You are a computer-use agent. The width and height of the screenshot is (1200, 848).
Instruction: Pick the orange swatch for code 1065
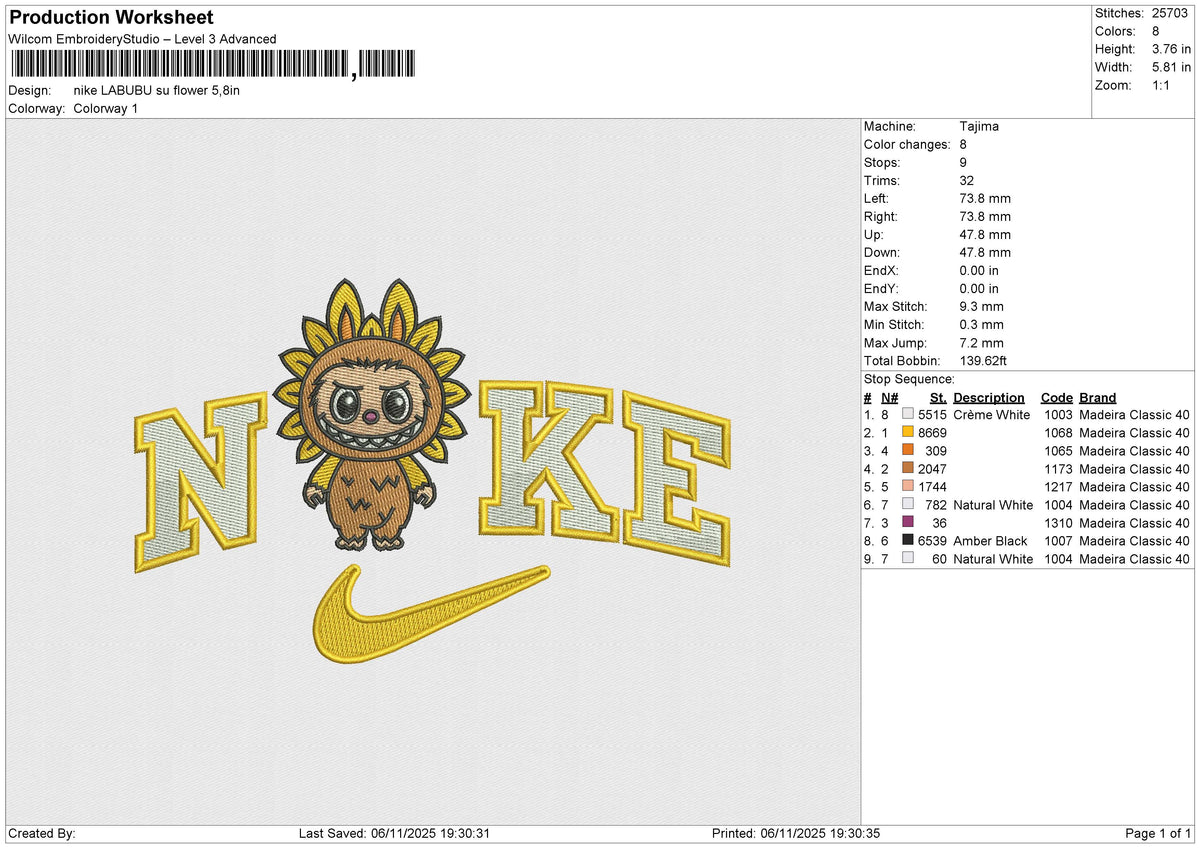point(908,451)
